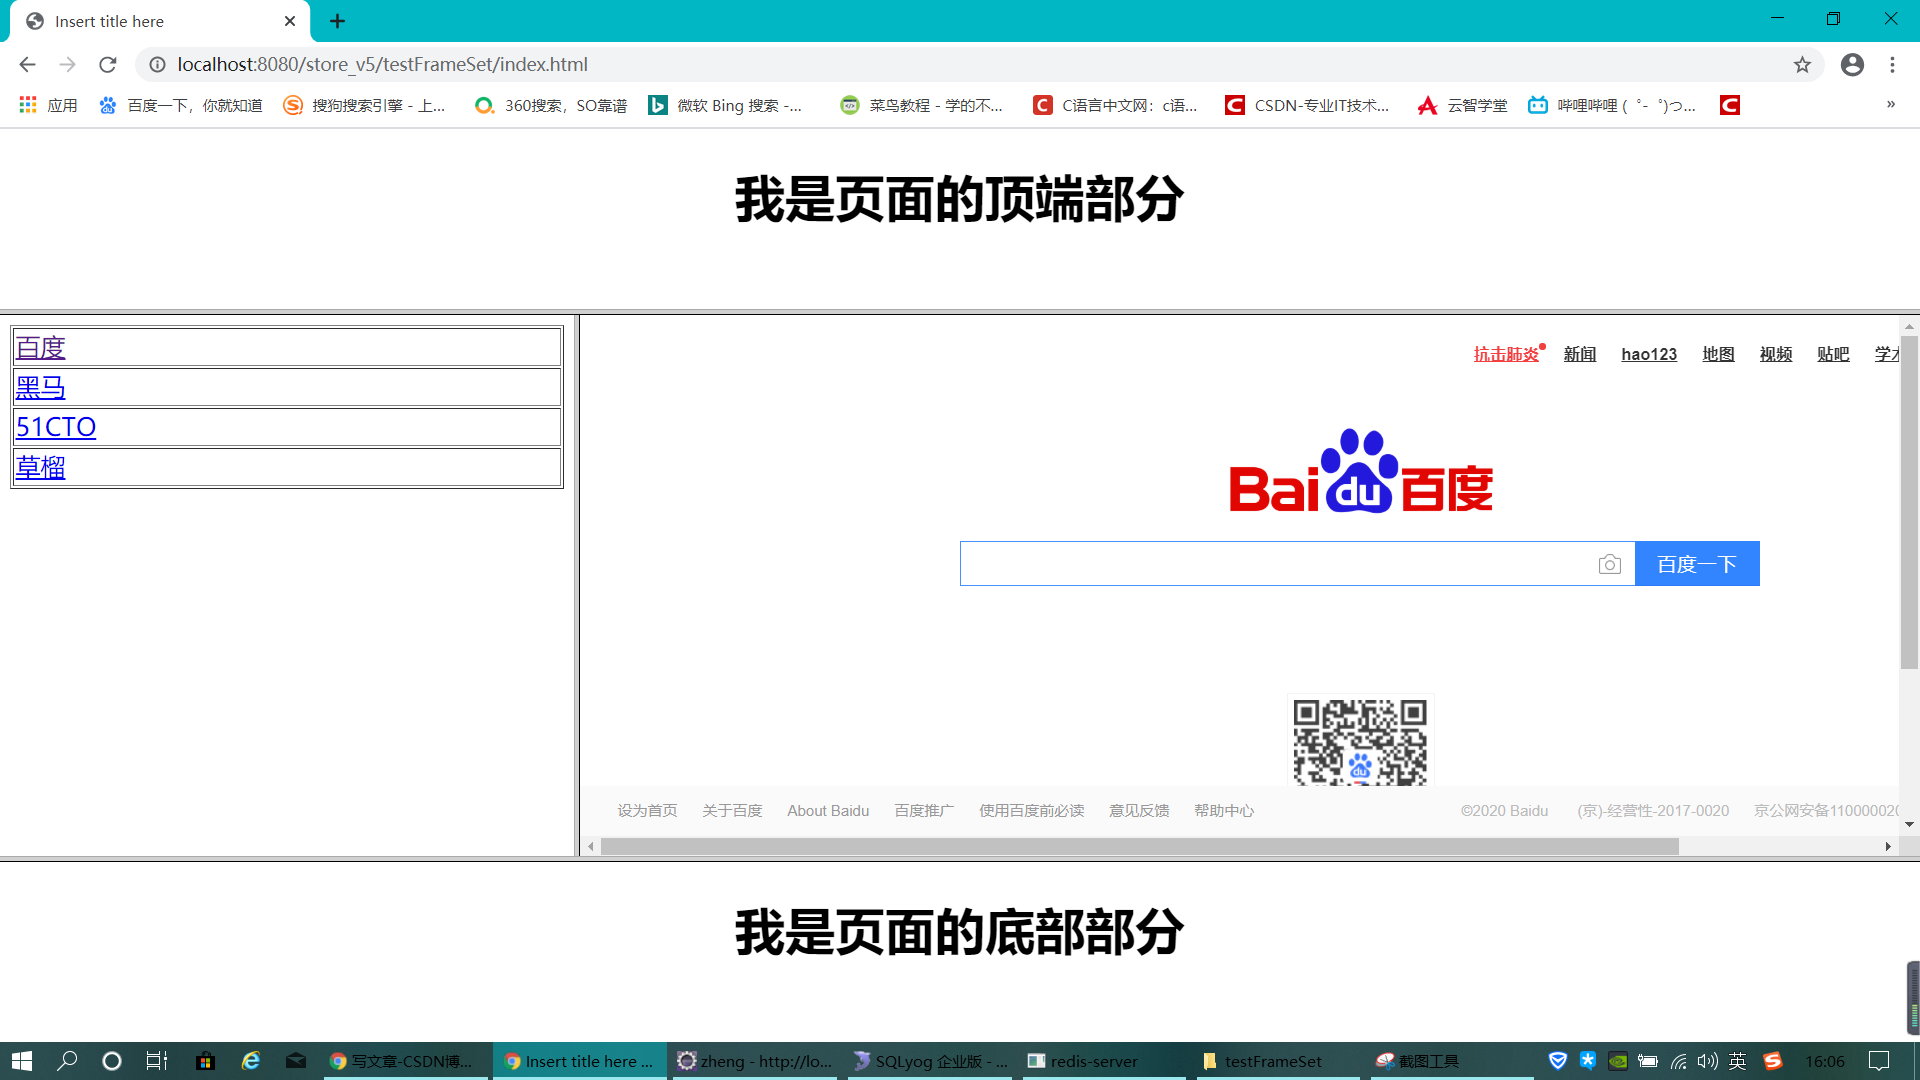Click the frame's scroll down arrow
This screenshot has height=1080, width=1920.
[1909, 825]
